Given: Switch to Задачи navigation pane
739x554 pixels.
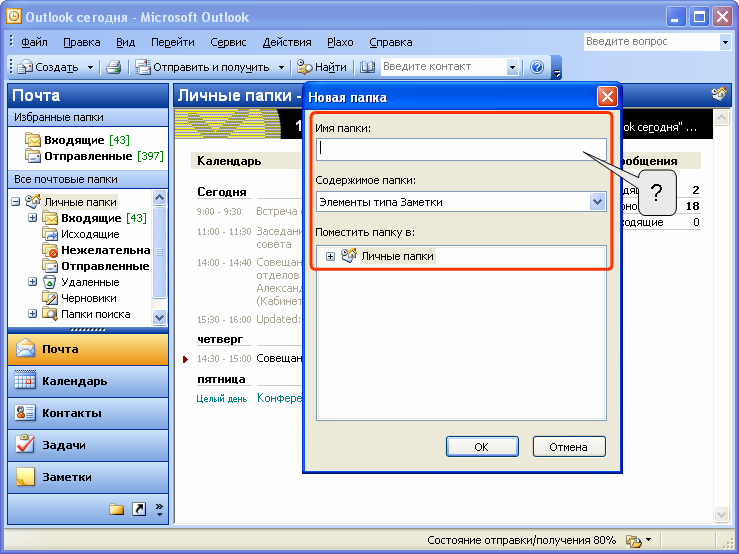Looking at the screenshot, I should [x=88, y=445].
